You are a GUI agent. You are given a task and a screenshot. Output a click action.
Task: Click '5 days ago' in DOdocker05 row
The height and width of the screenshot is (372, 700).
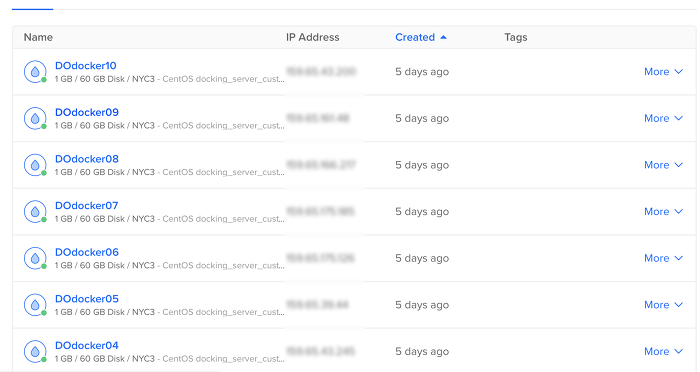coord(422,305)
